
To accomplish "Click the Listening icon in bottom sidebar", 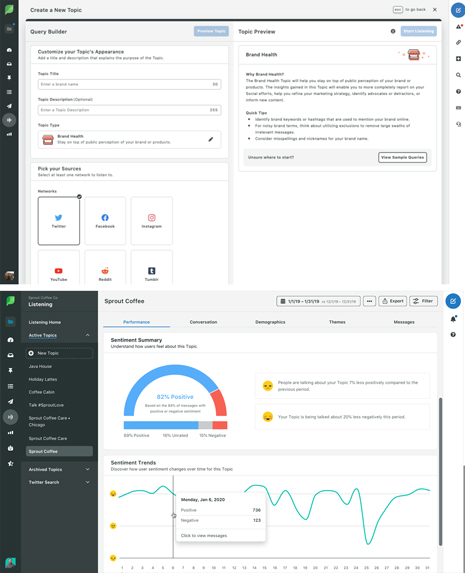I will pos(10,417).
